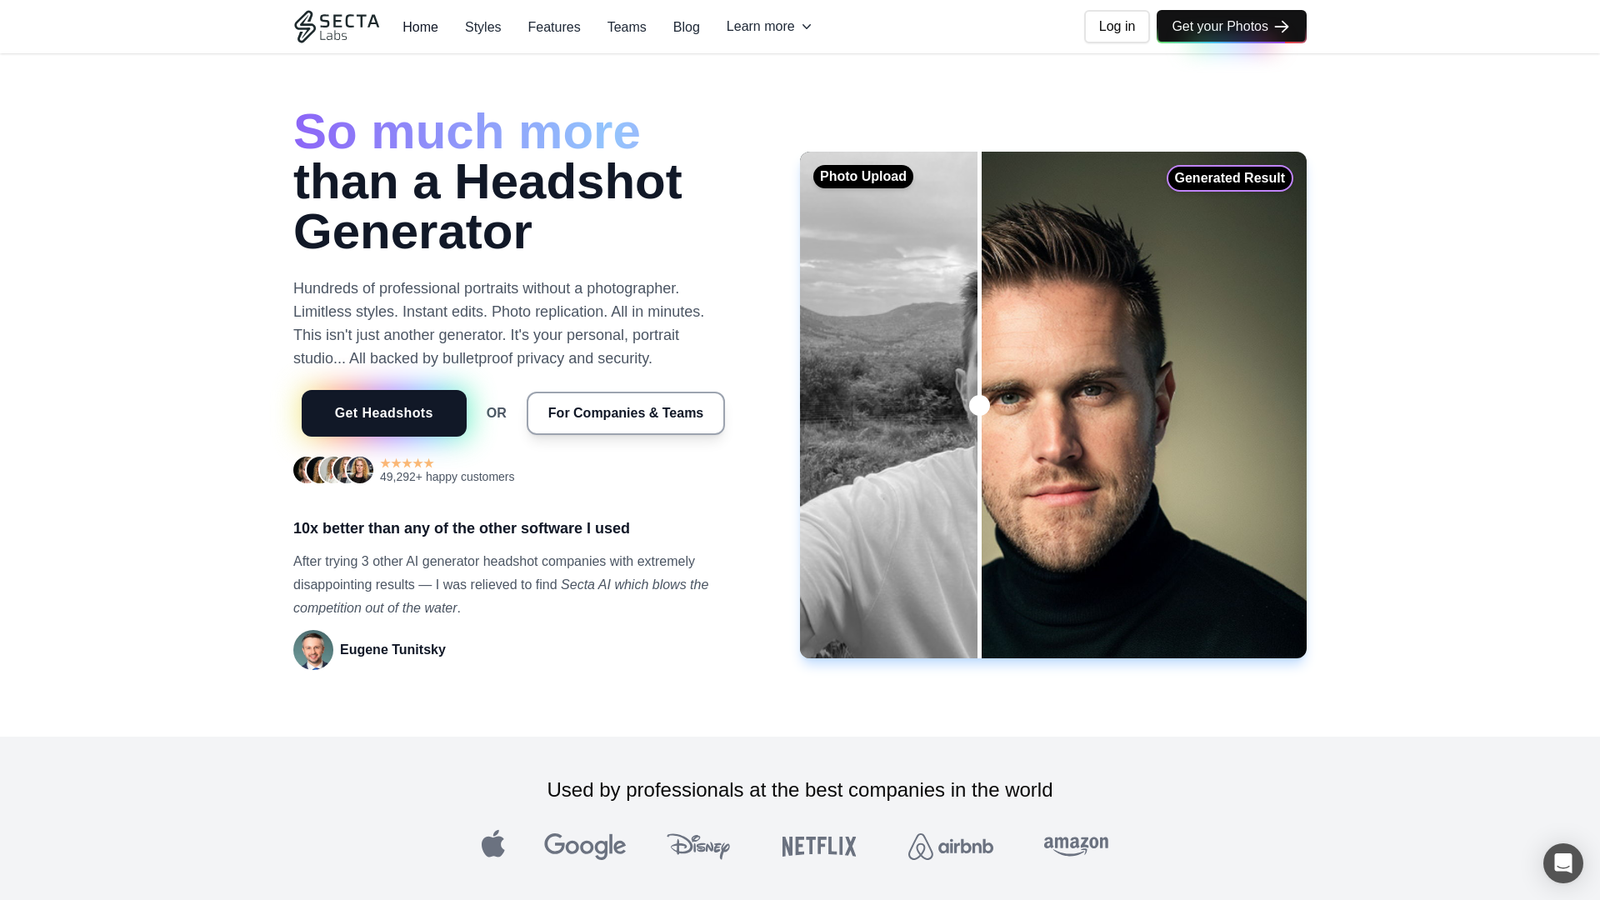The image size is (1600, 900).
Task: Click the five-star rating icons
Action: (x=407, y=463)
